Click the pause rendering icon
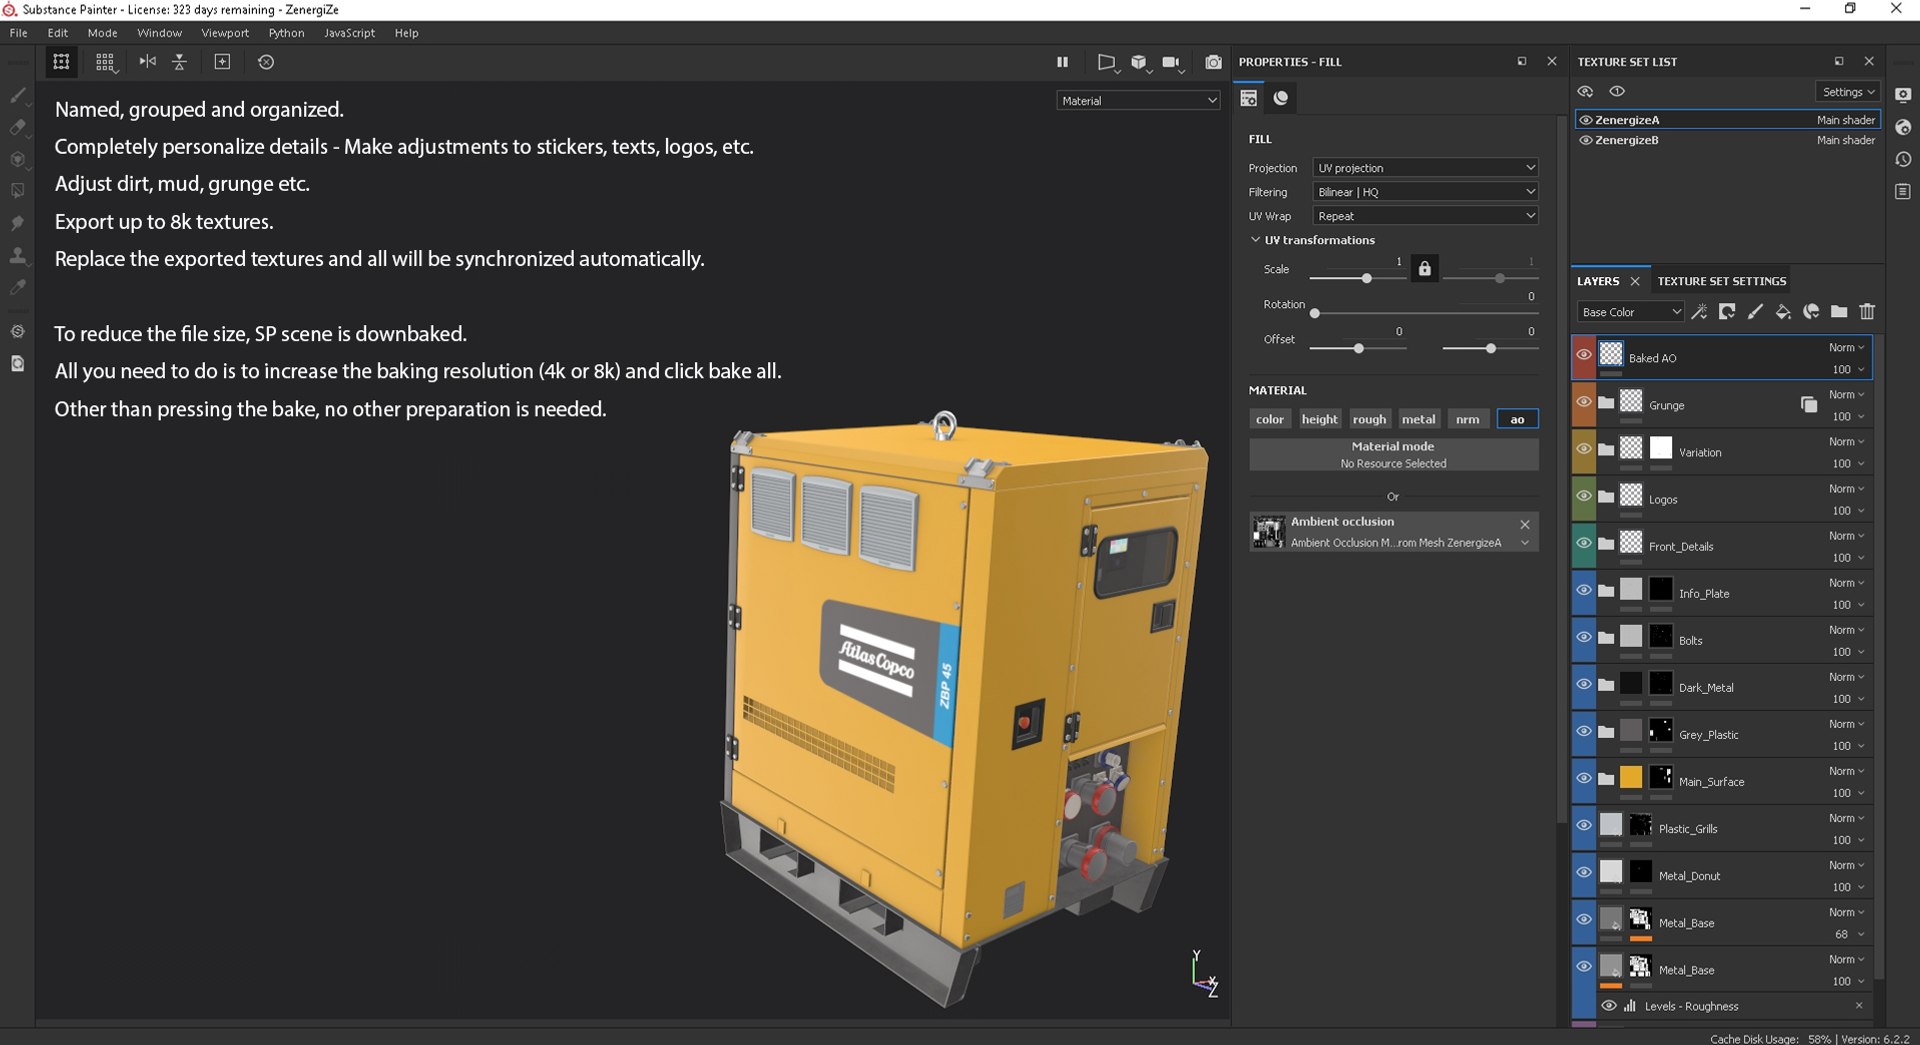1920x1045 pixels. 1062,62
